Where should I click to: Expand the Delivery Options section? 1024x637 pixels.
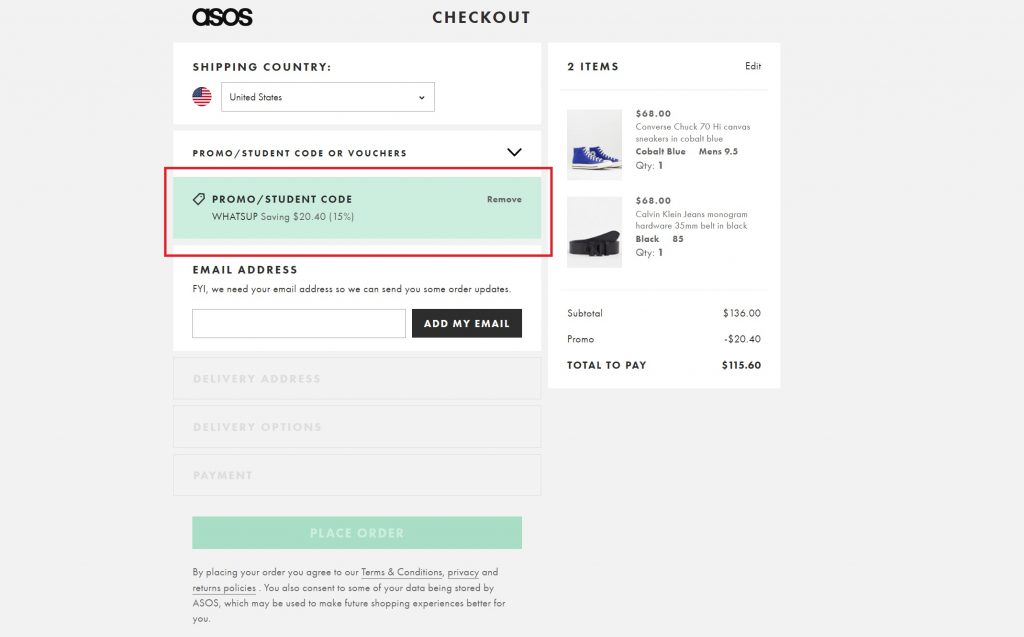click(x=357, y=427)
